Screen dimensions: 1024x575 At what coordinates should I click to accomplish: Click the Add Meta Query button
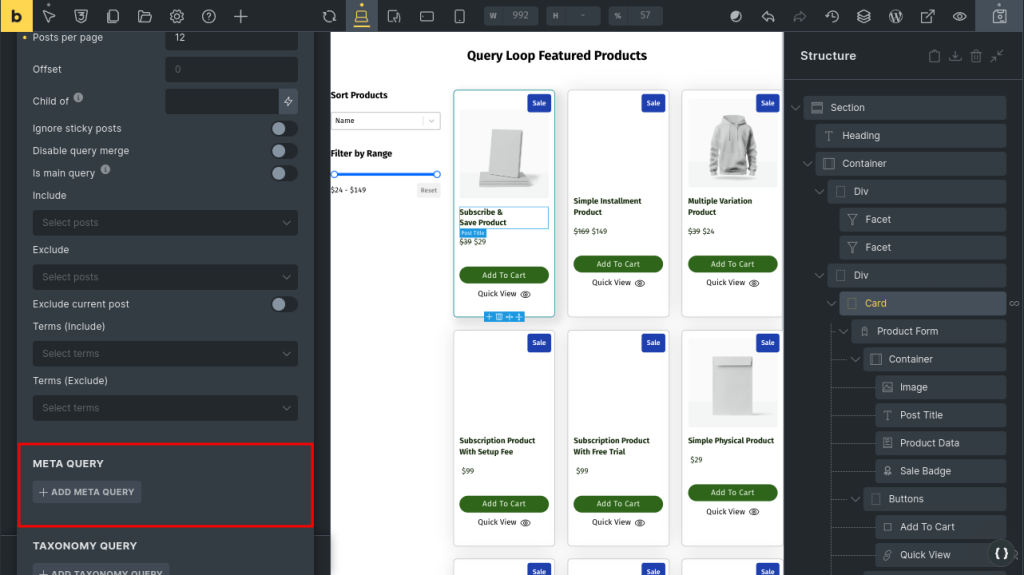(87, 492)
